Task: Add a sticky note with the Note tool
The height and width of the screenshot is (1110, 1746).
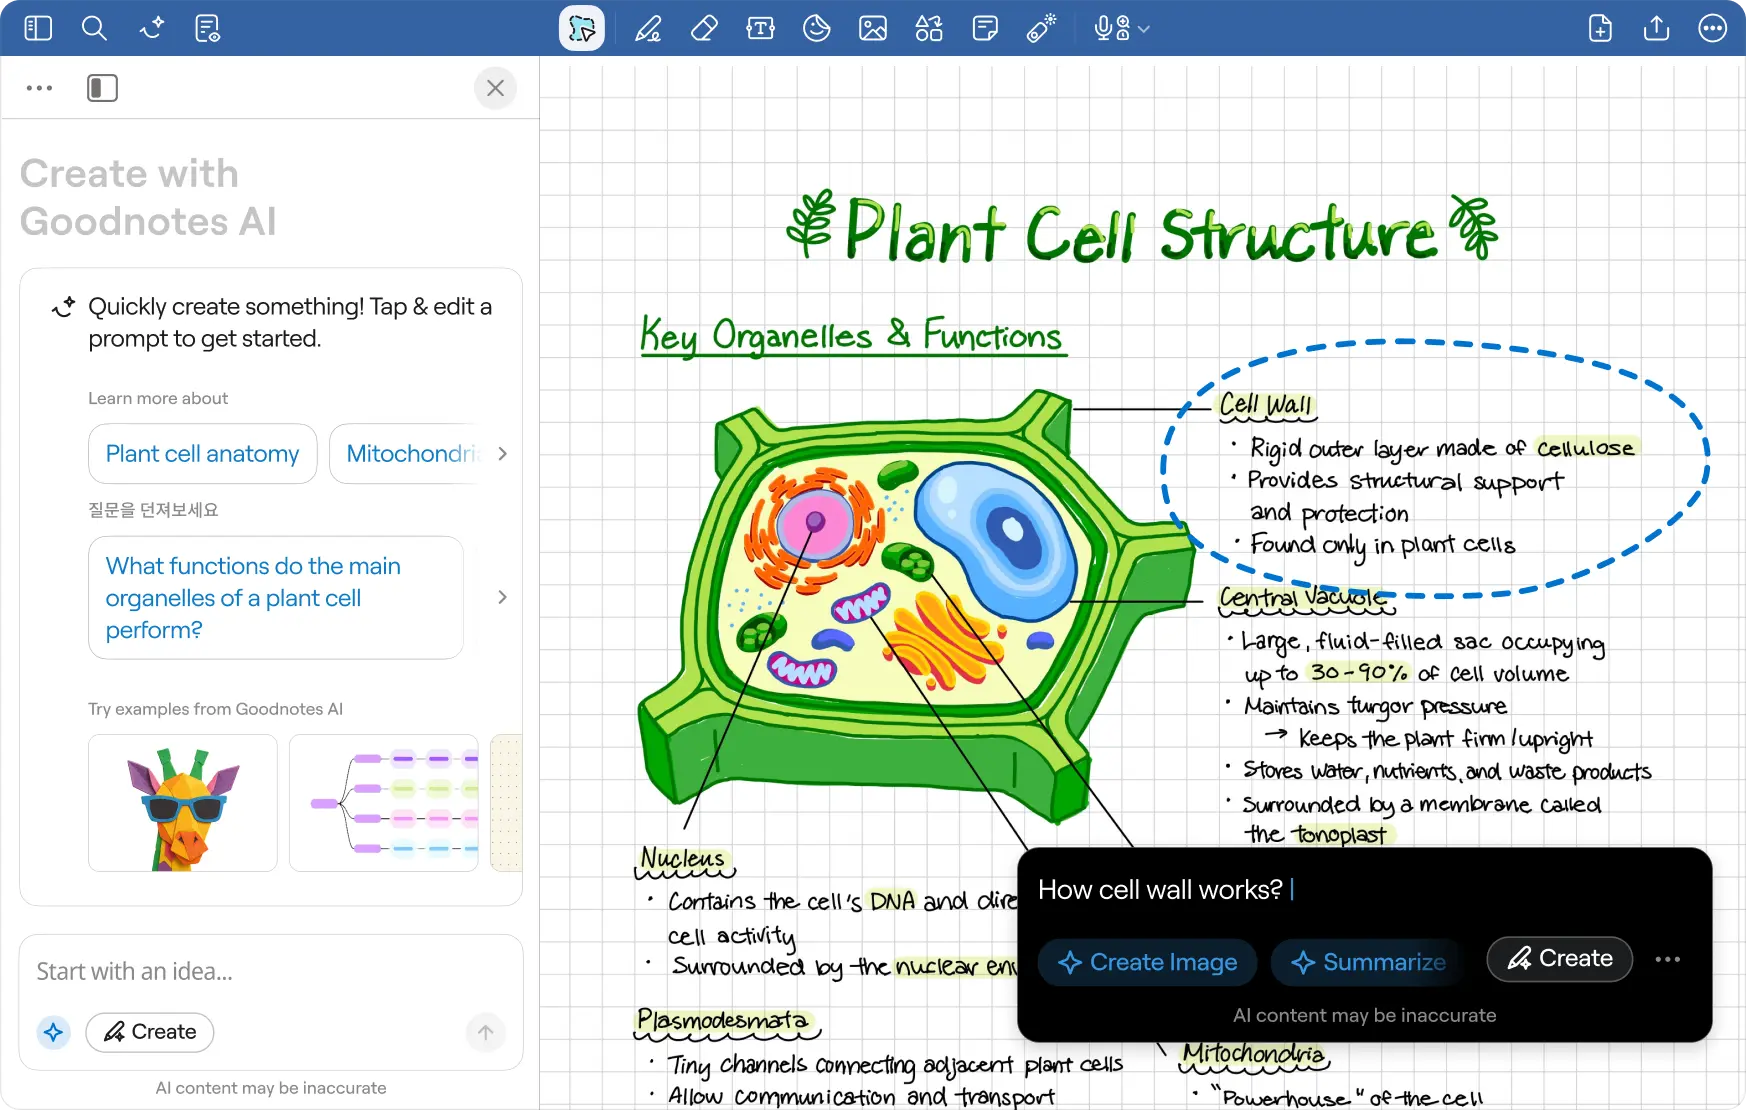Action: pyautogui.click(x=985, y=28)
